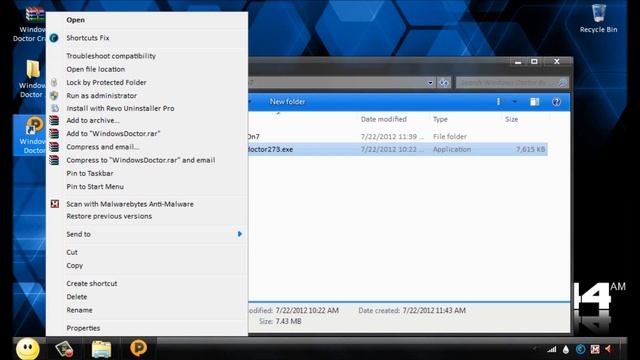Choose Open file location

point(146,69)
